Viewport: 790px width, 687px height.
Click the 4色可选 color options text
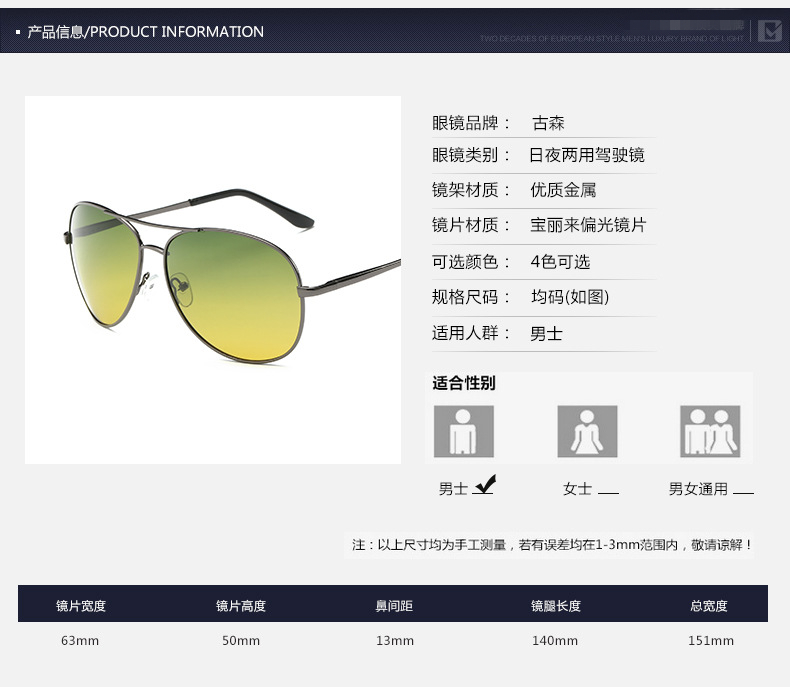point(560,262)
